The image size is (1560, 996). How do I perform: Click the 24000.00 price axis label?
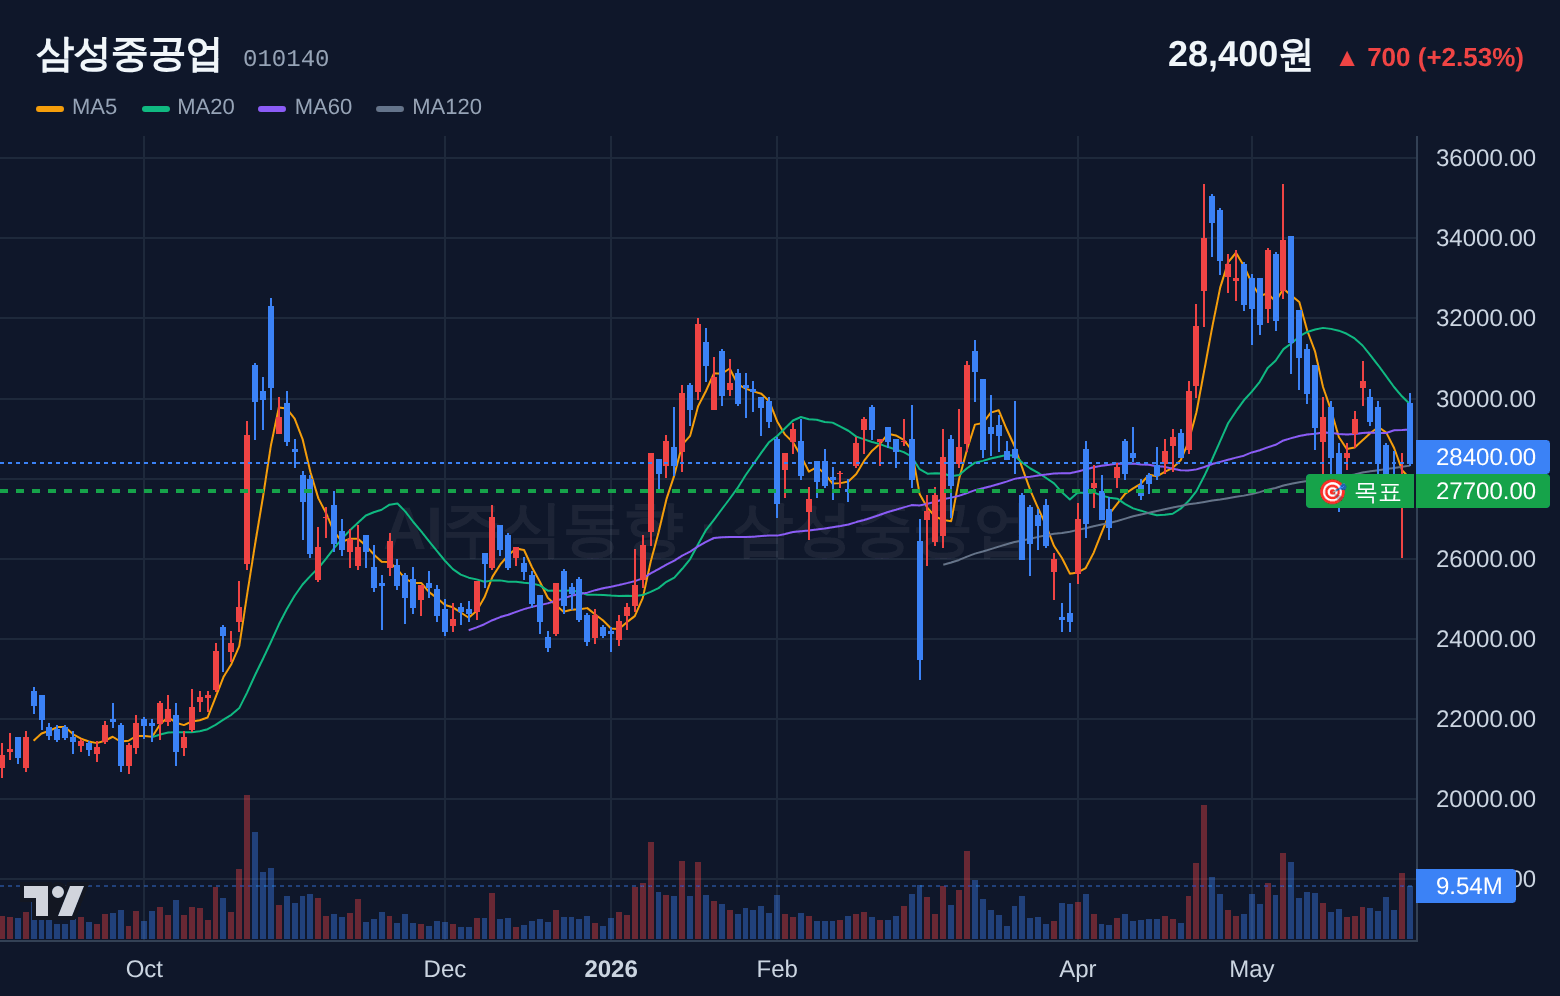pyautogui.click(x=1486, y=639)
